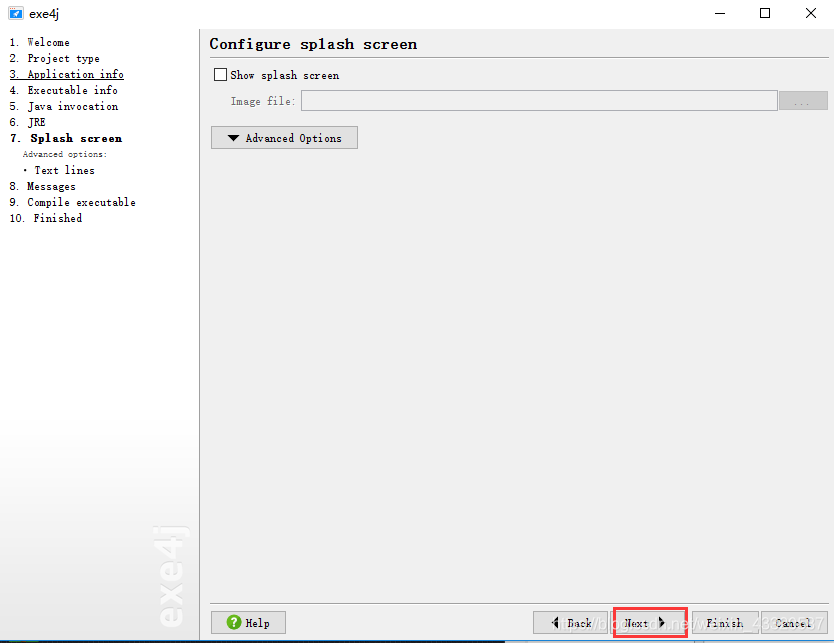Click the Back button

click(x=570, y=622)
